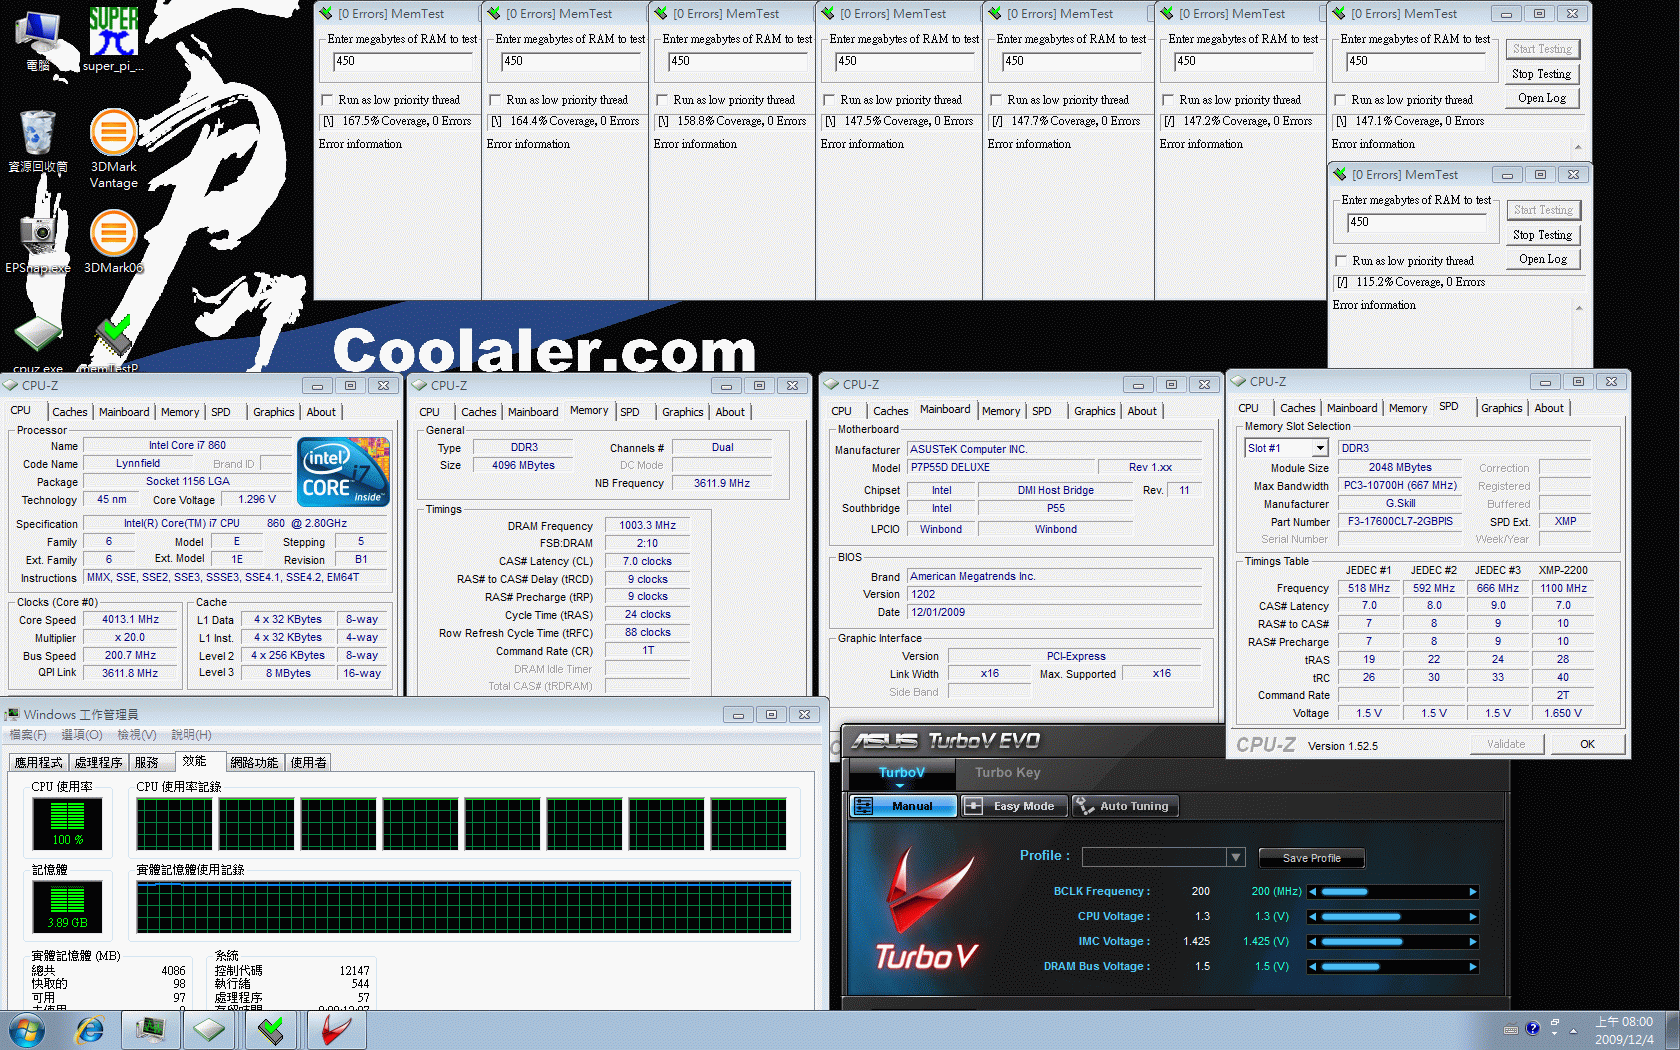The width and height of the screenshot is (1680, 1050).
Task: Open the Slot #1 dropdown in CPU-Z SPD
Action: pyautogui.click(x=1320, y=448)
